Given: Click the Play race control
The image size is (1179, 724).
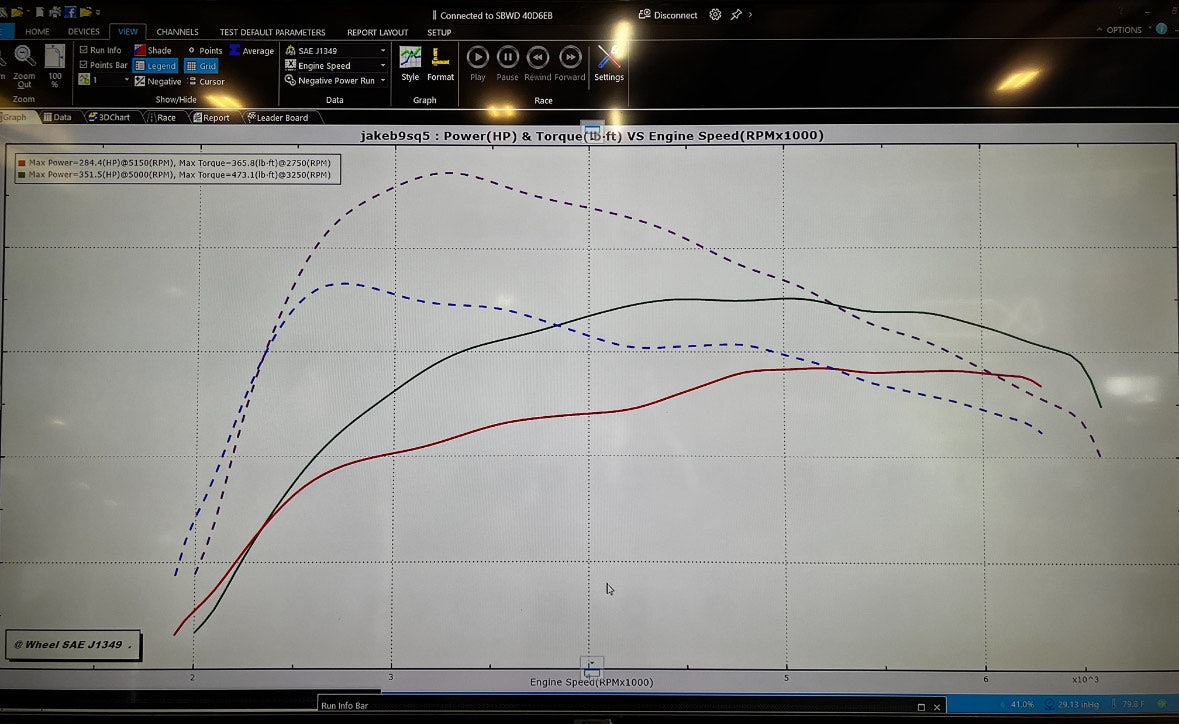Looking at the screenshot, I should pyautogui.click(x=477, y=57).
